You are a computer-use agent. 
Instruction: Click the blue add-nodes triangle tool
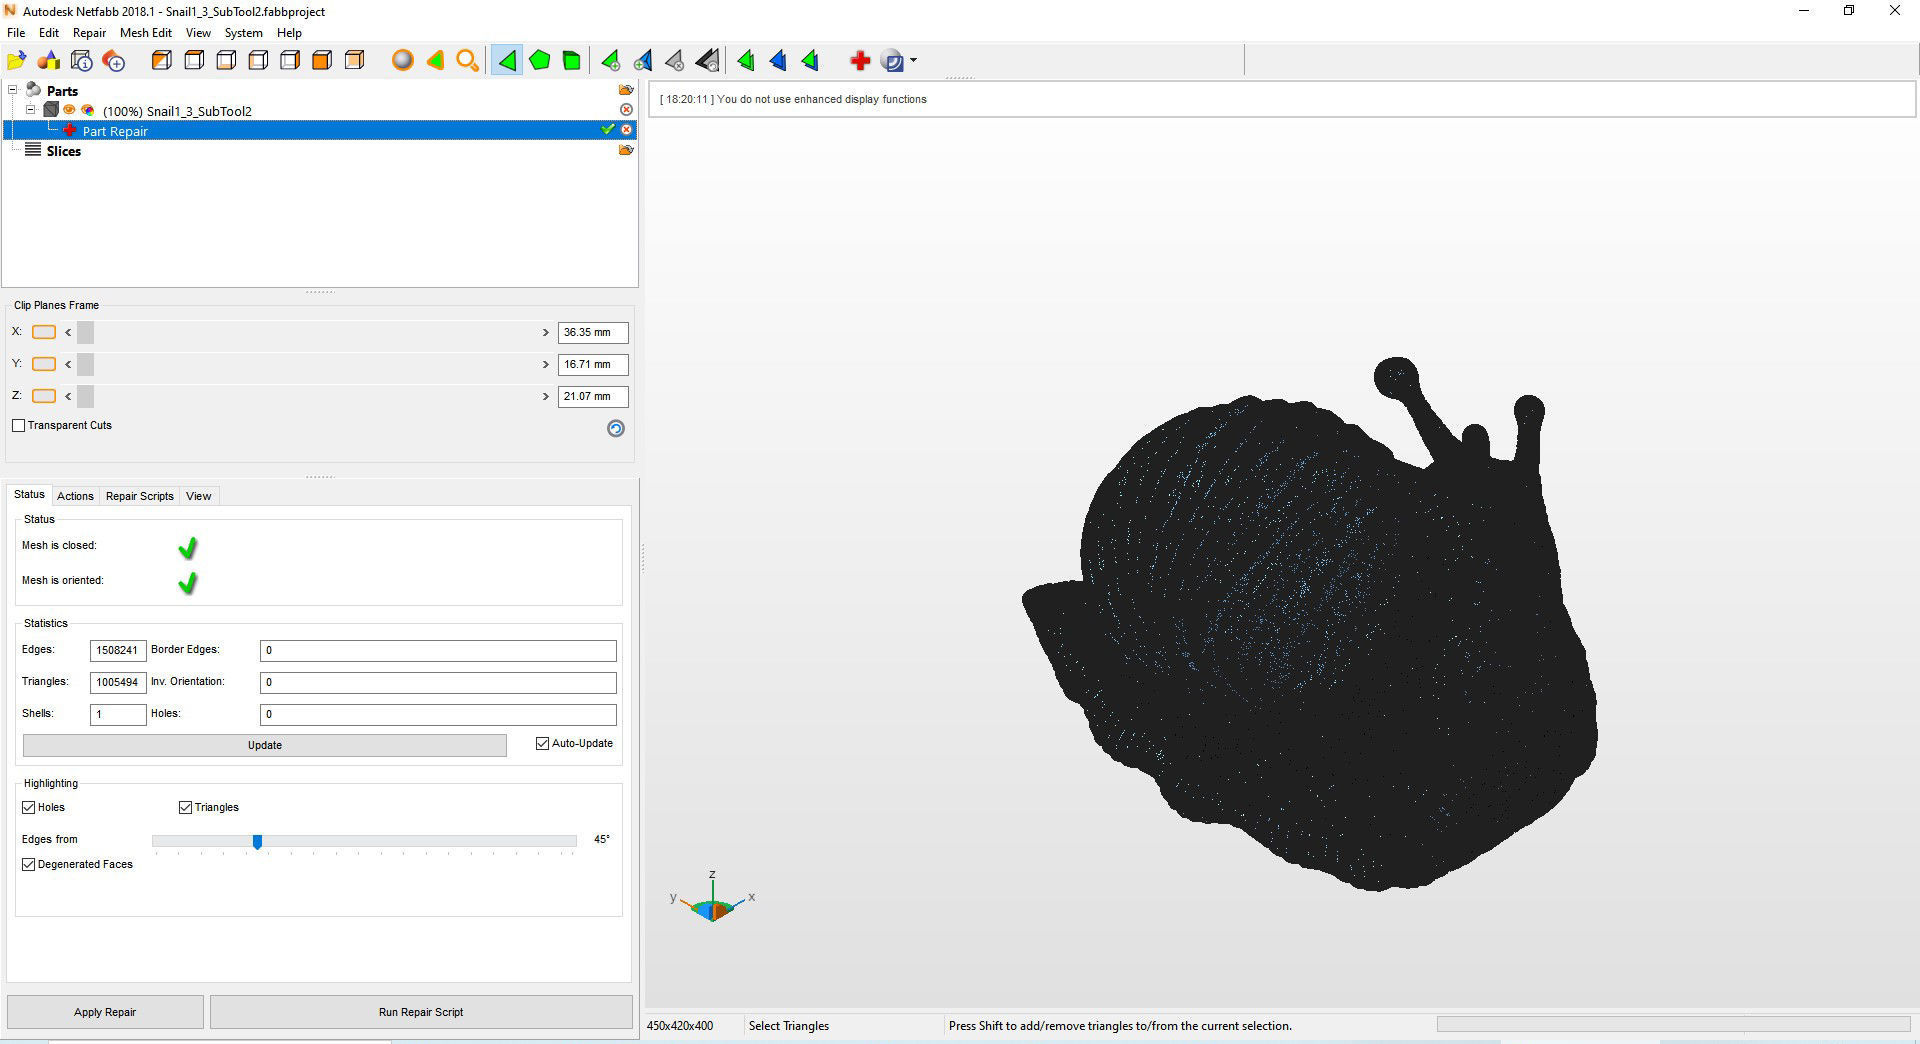(643, 61)
